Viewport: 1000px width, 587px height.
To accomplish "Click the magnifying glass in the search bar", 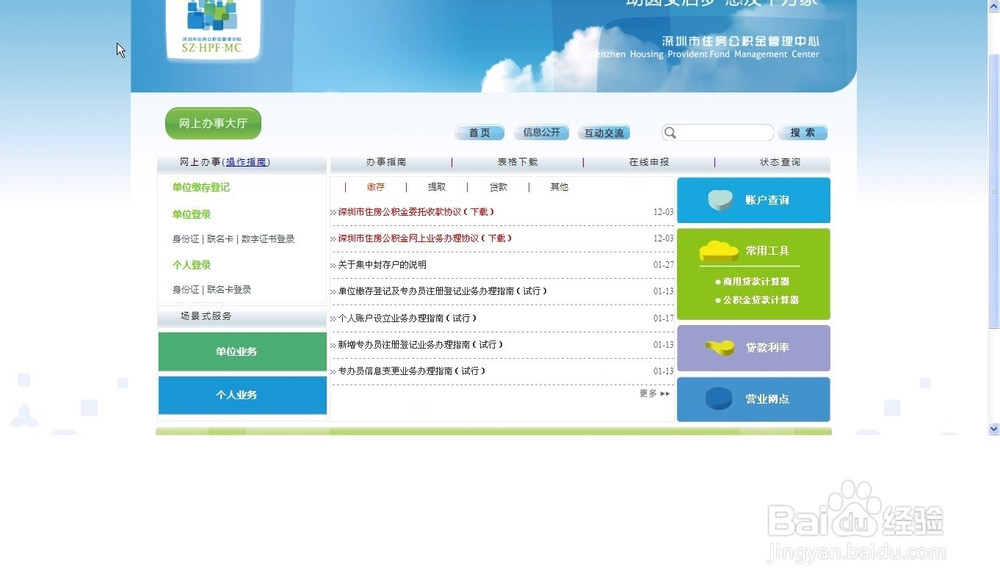I will (672, 131).
